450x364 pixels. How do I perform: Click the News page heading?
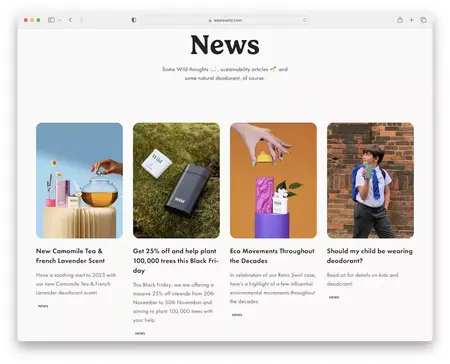click(225, 45)
